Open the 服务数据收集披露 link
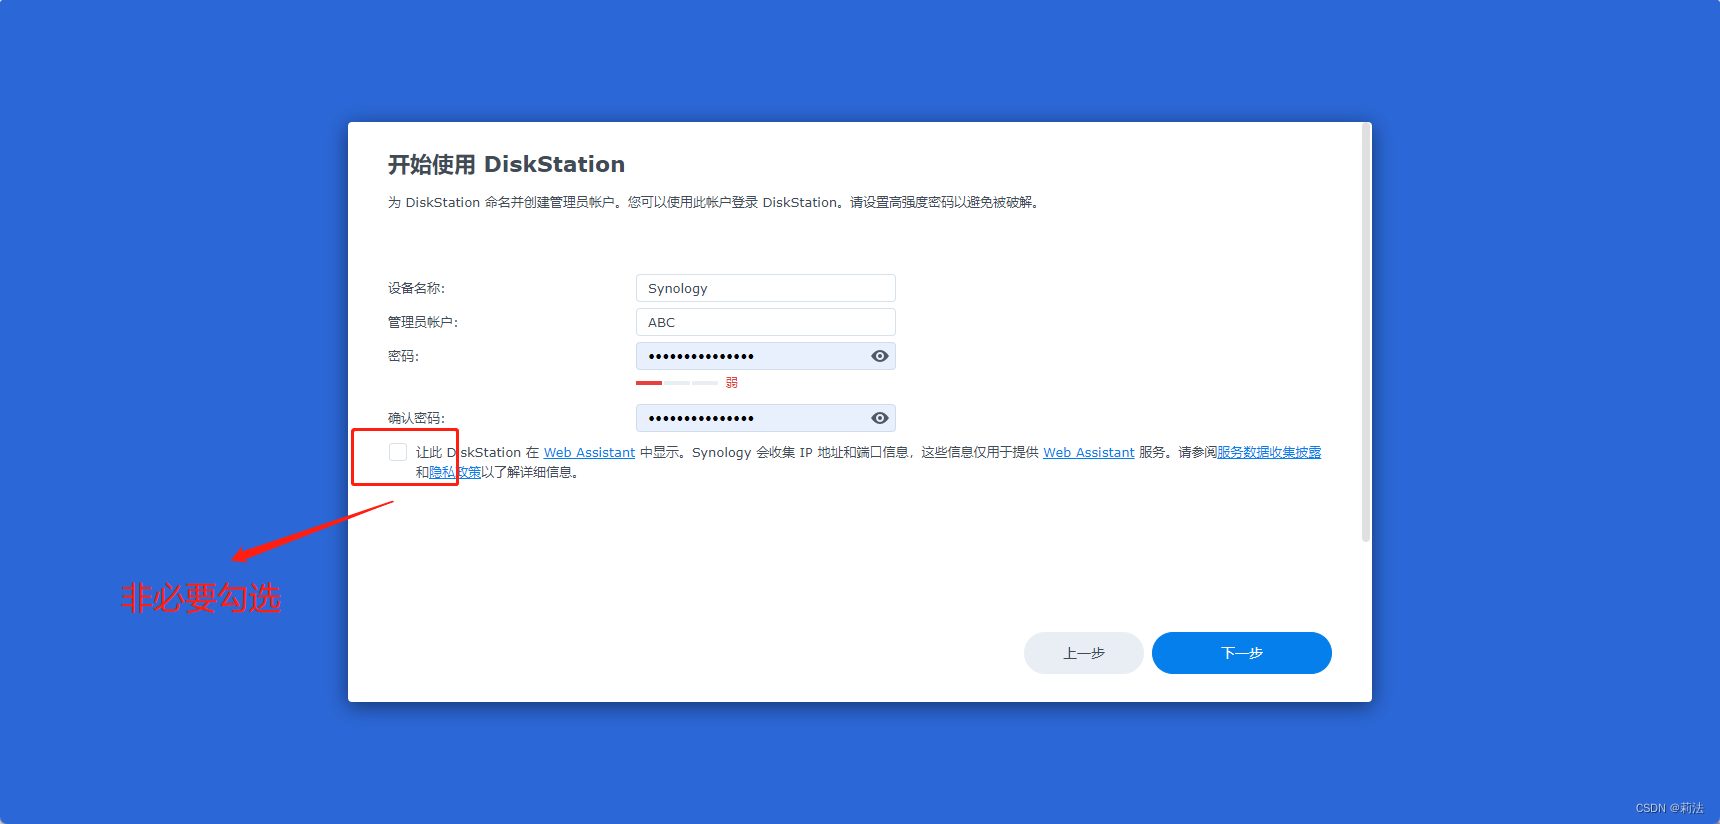This screenshot has height=824, width=1720. (x=1269, y=453)
